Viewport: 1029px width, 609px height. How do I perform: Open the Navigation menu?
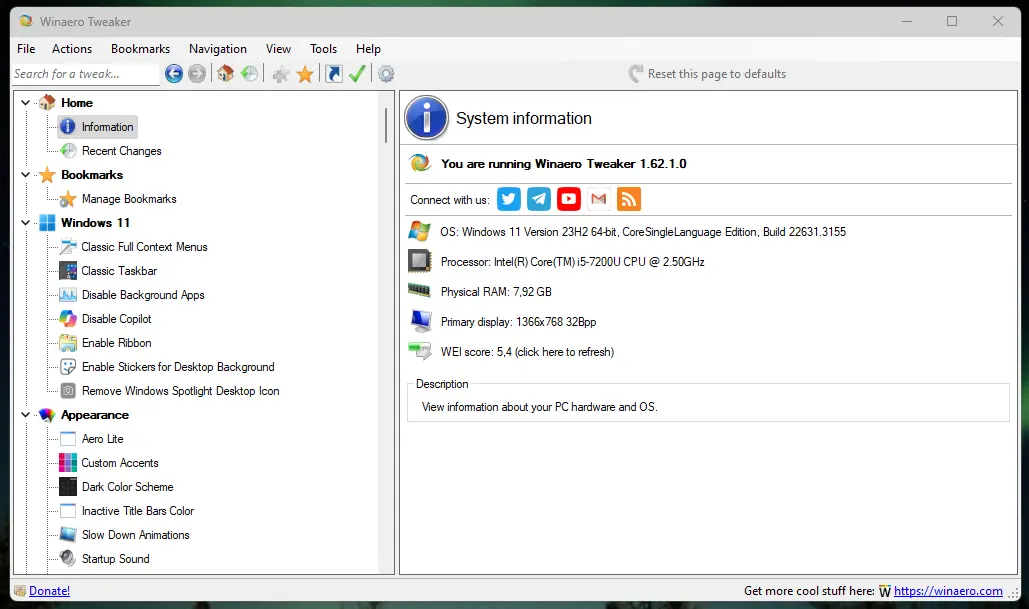point(218,49)
